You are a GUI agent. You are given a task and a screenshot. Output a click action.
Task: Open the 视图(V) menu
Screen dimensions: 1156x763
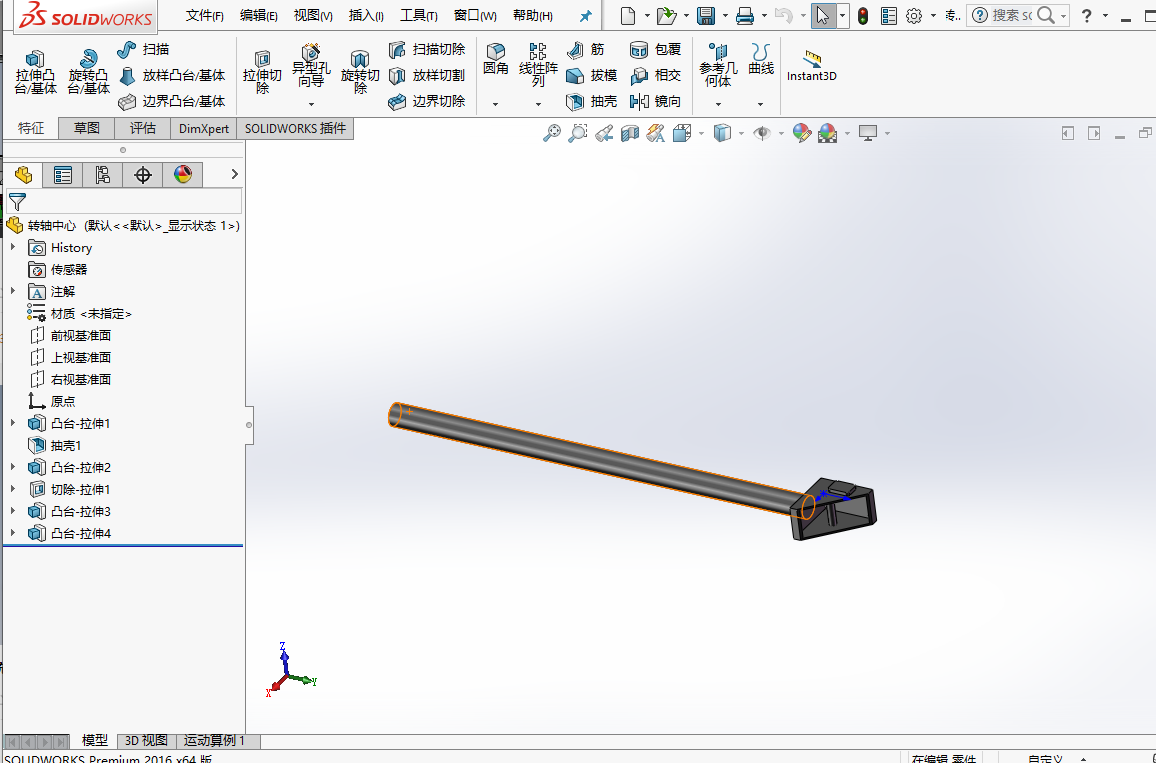(313, 15)
